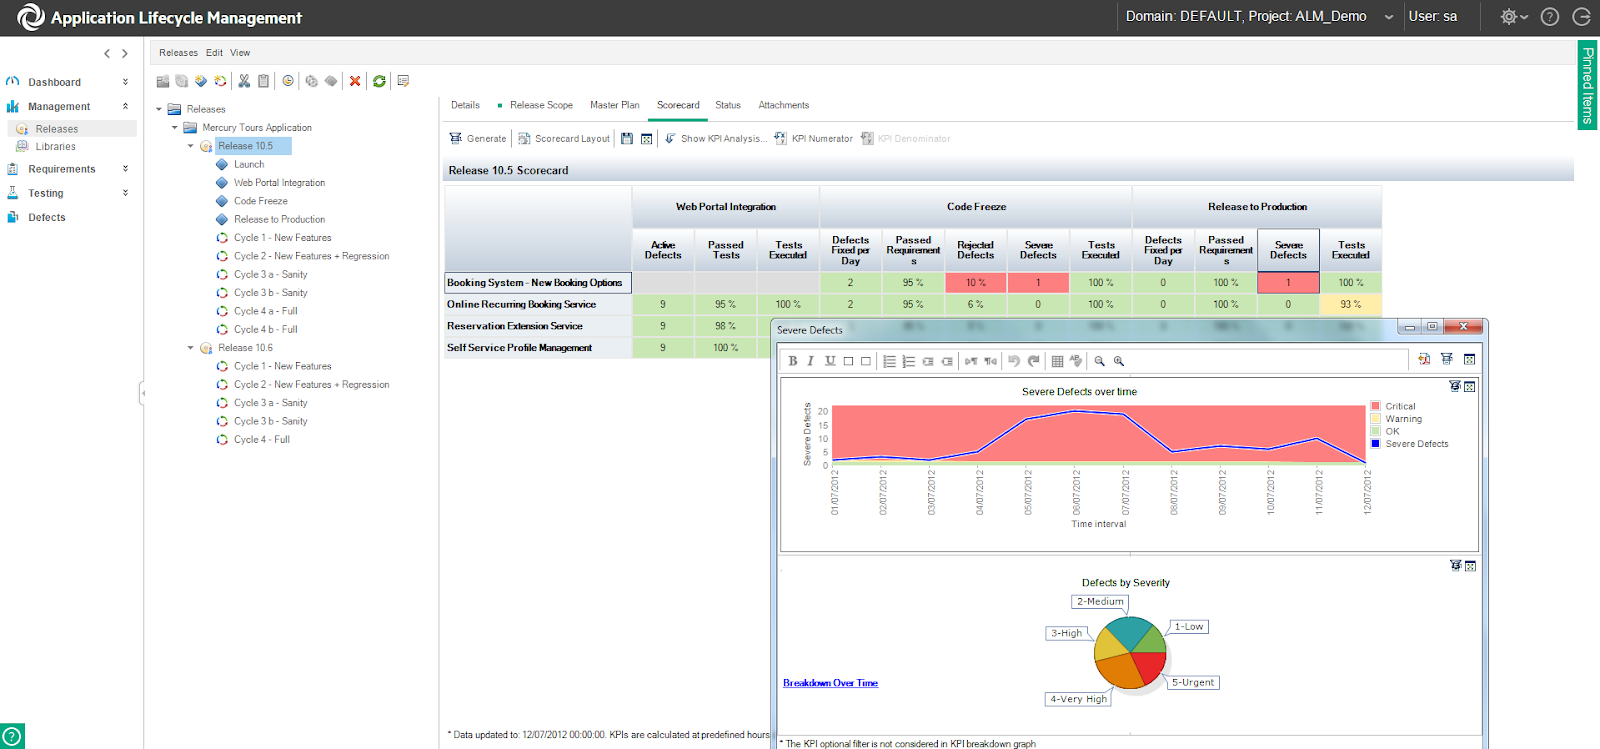Expand the Dashboard sidebar section

coord(125,82)
